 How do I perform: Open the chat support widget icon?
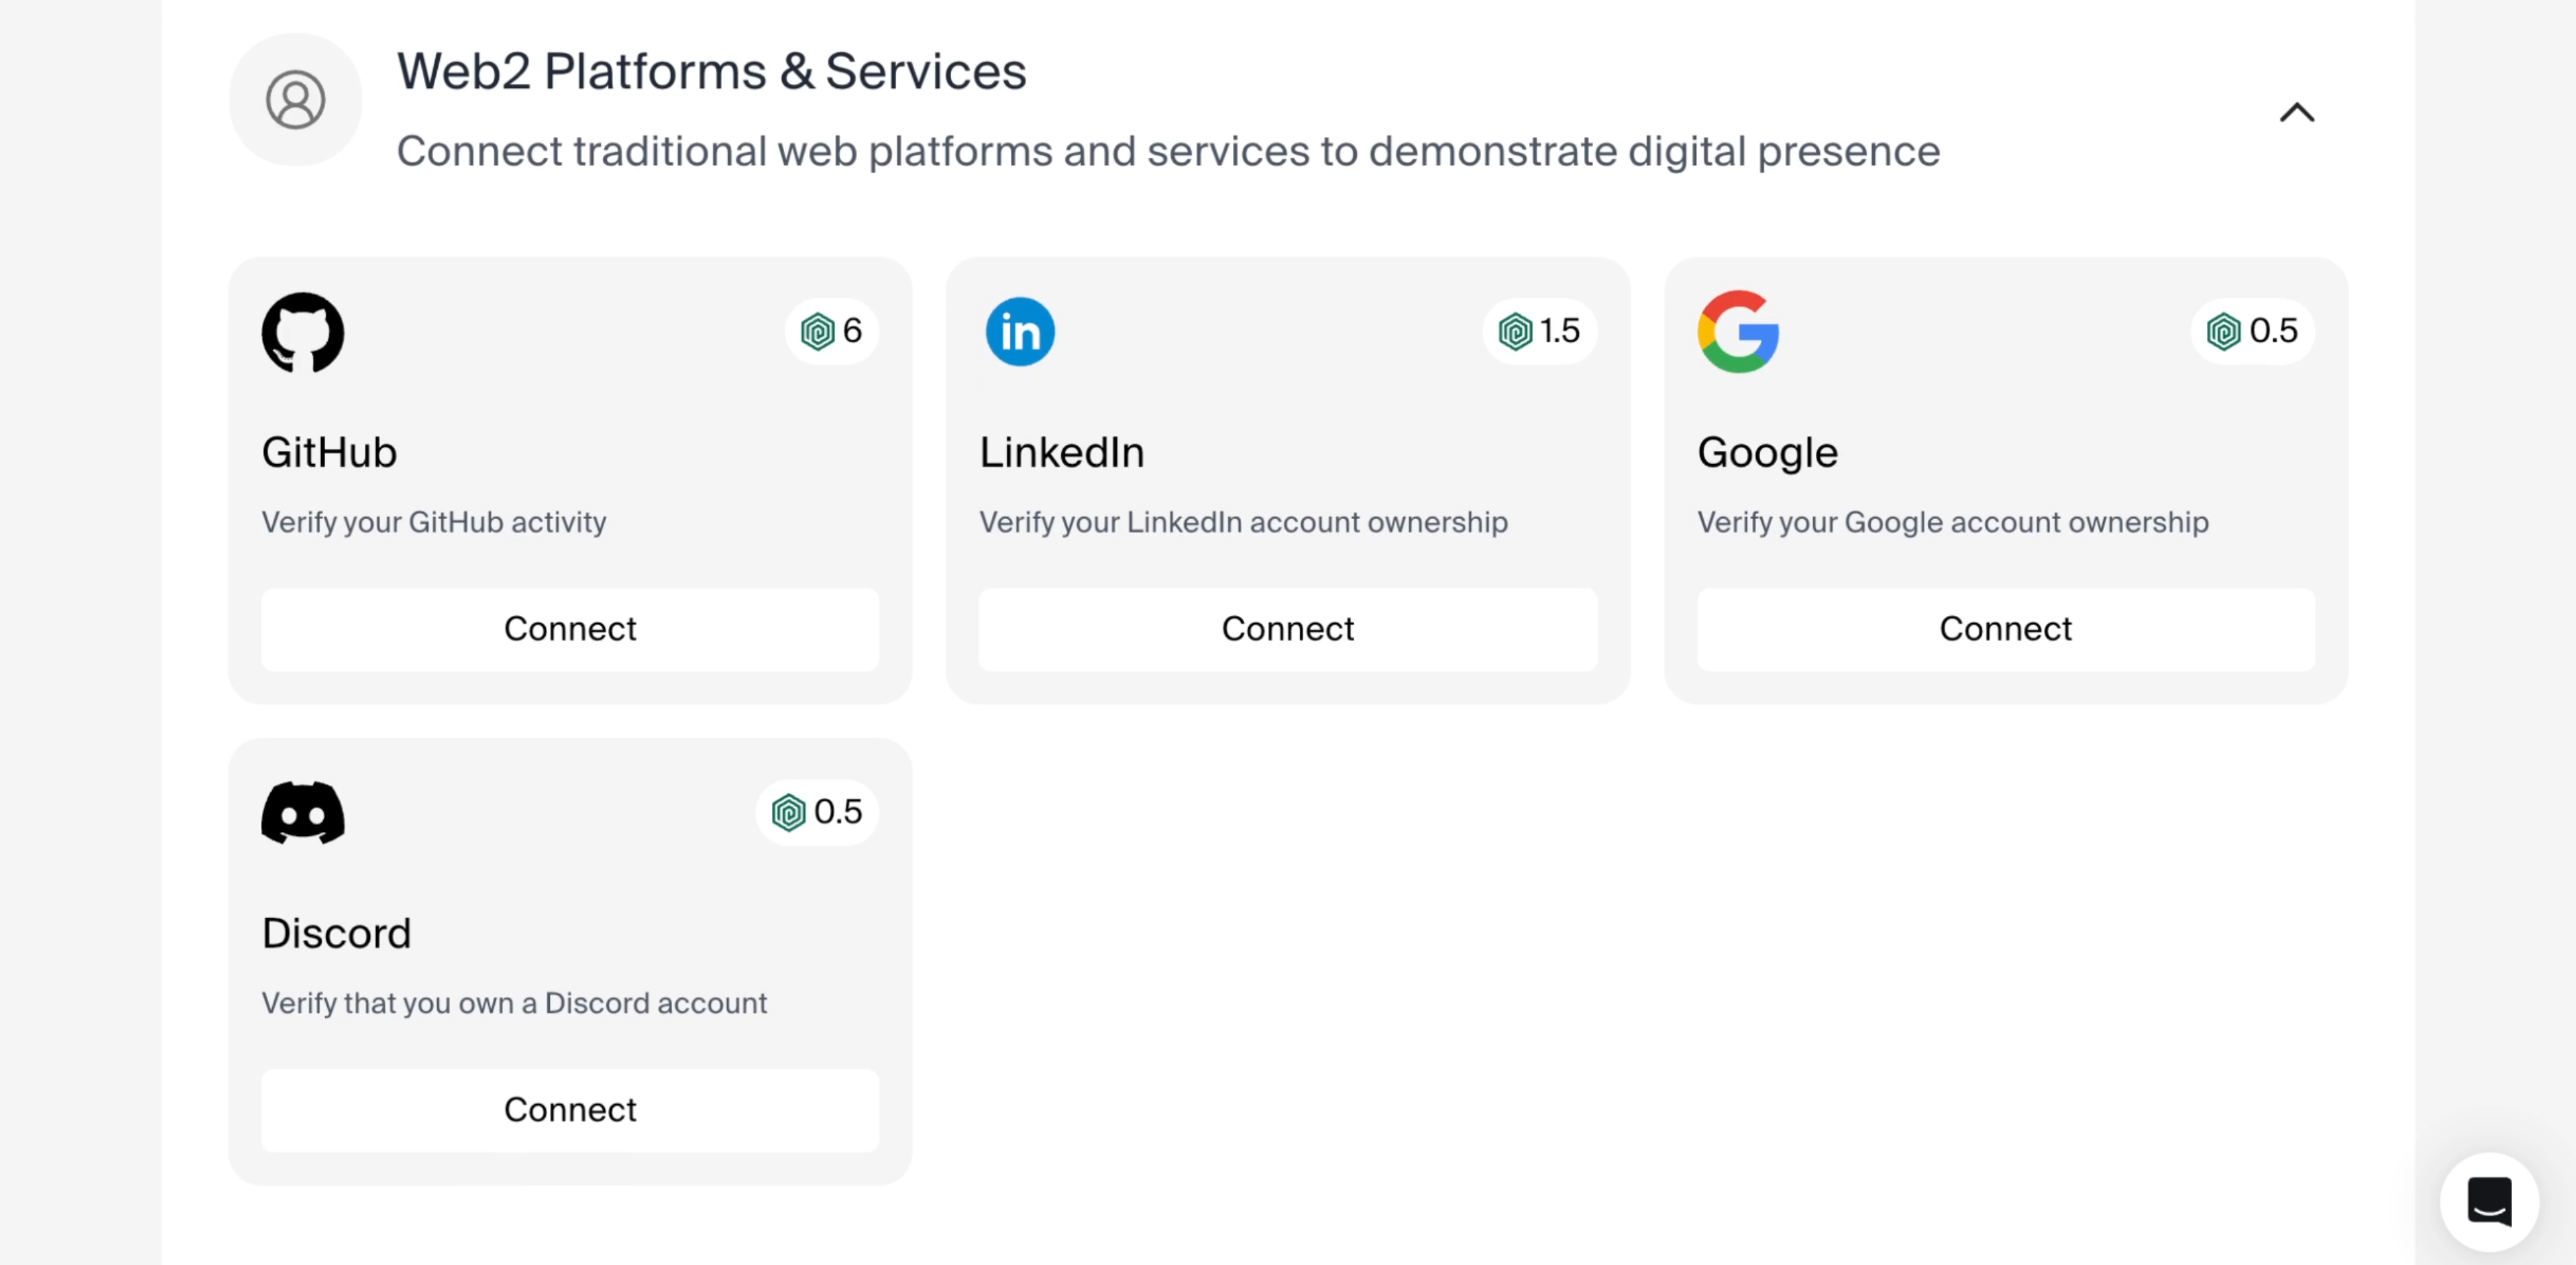coord(2489,1201)
